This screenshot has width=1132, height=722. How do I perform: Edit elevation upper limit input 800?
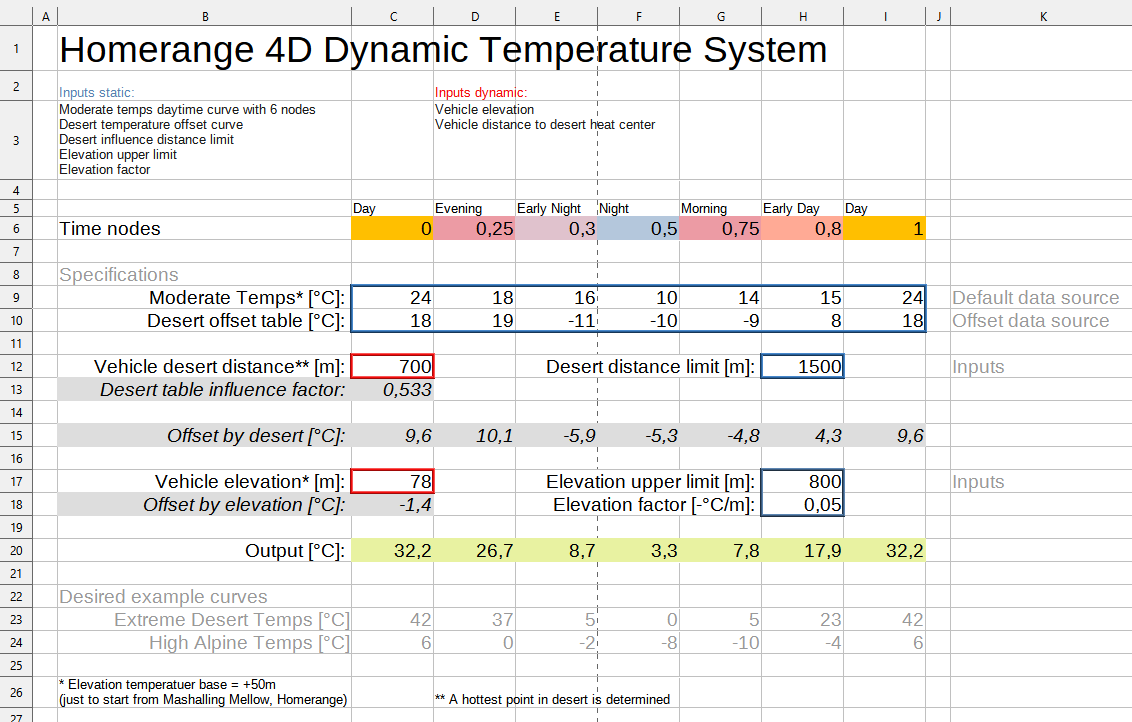[x=802, y=482]
